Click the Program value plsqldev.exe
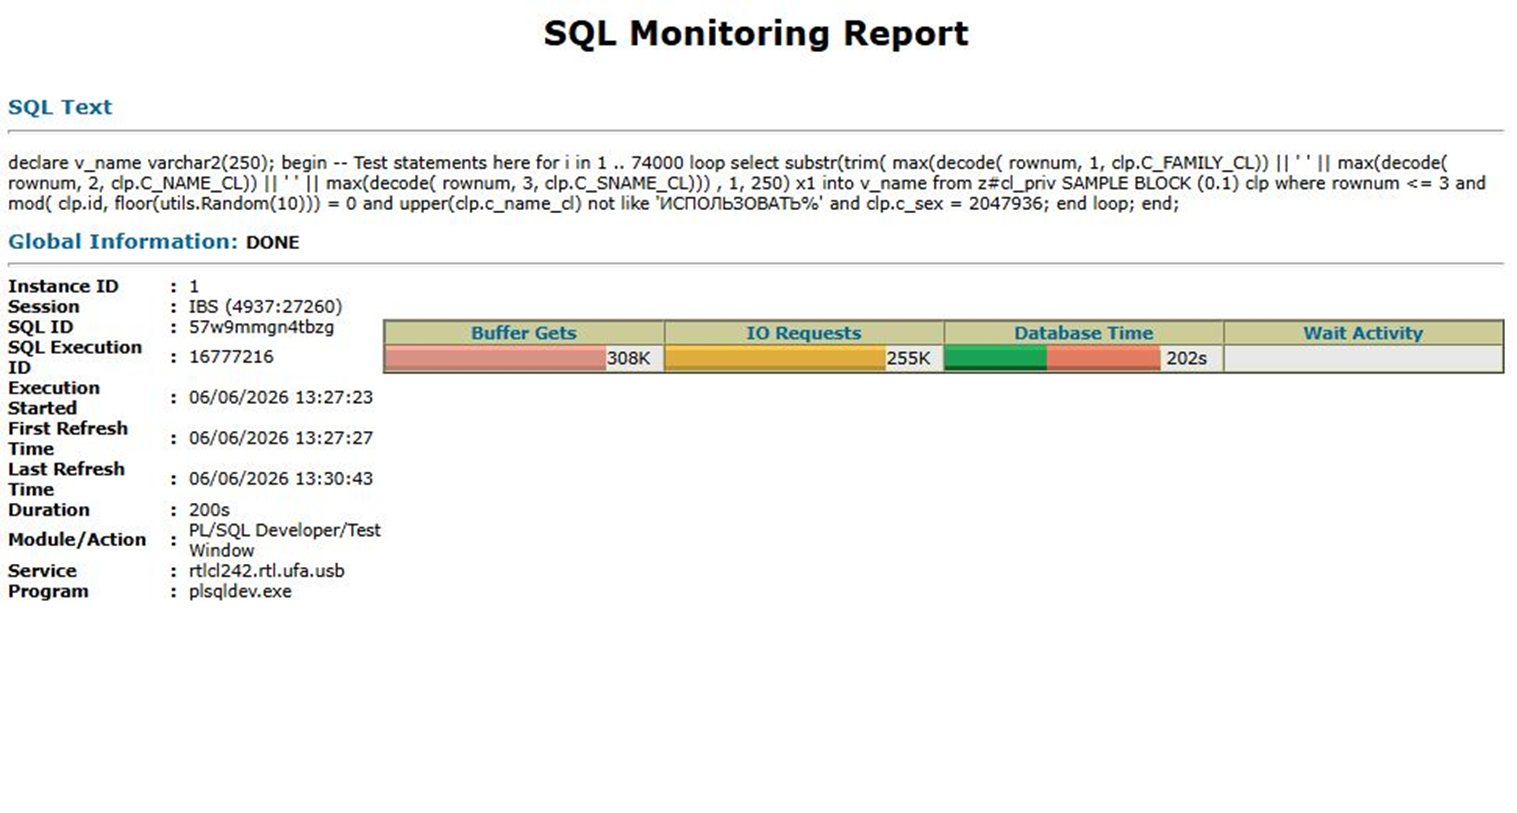Image resolution: width=1517 pixels, height=813 pixels. [x=240, y=591]
